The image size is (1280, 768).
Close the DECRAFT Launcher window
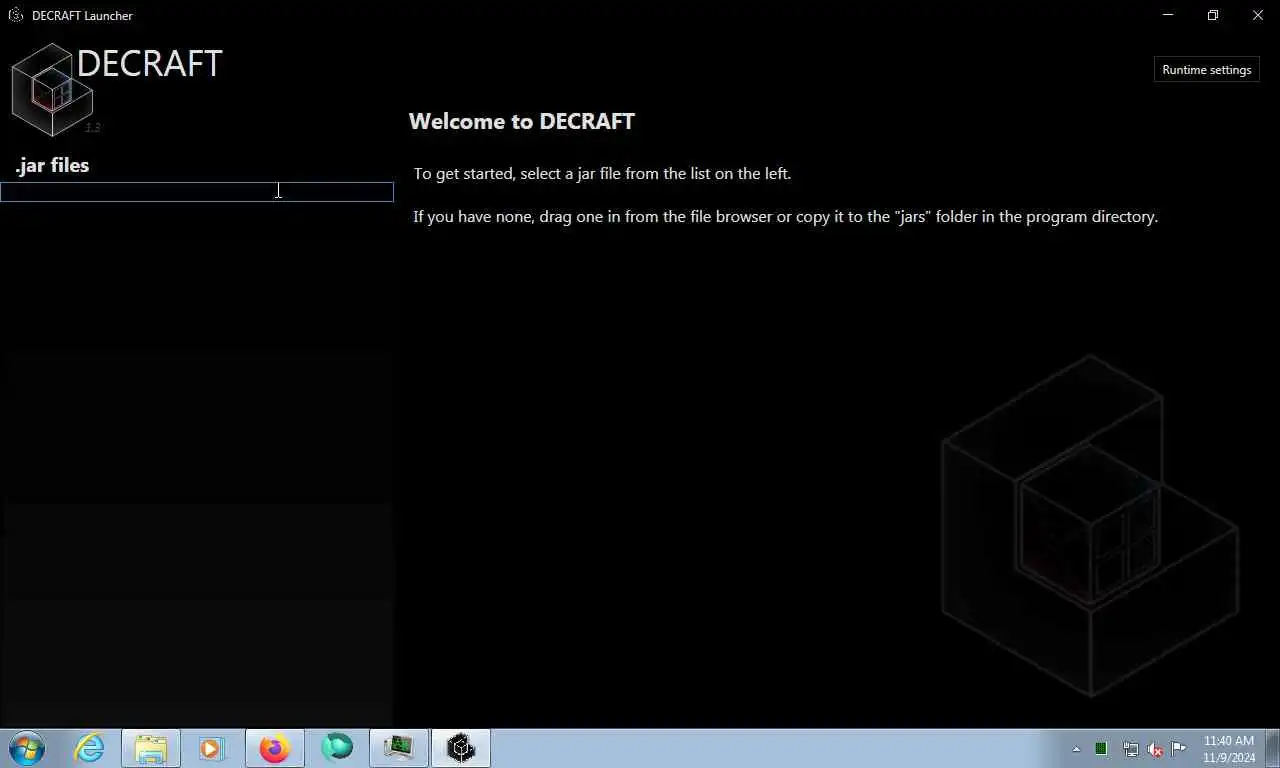pos(1258,15)
